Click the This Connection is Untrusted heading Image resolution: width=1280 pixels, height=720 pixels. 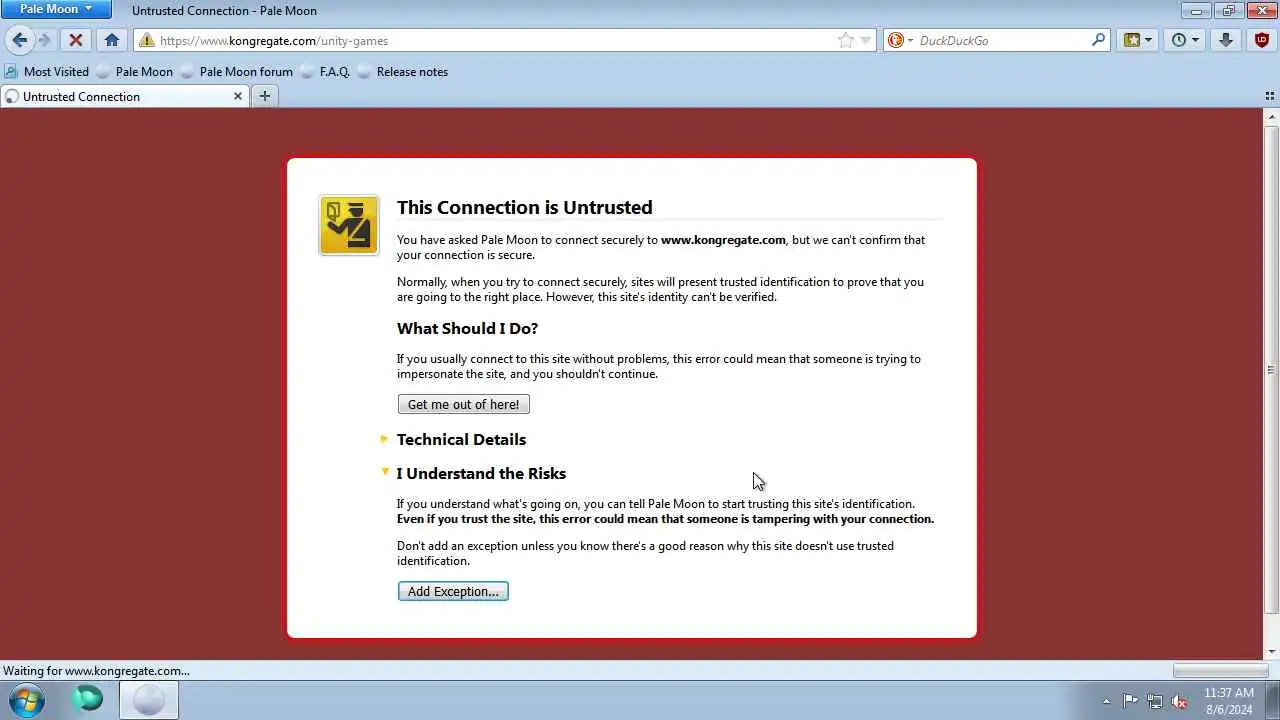pyautogui.click(x=525, y=207)
